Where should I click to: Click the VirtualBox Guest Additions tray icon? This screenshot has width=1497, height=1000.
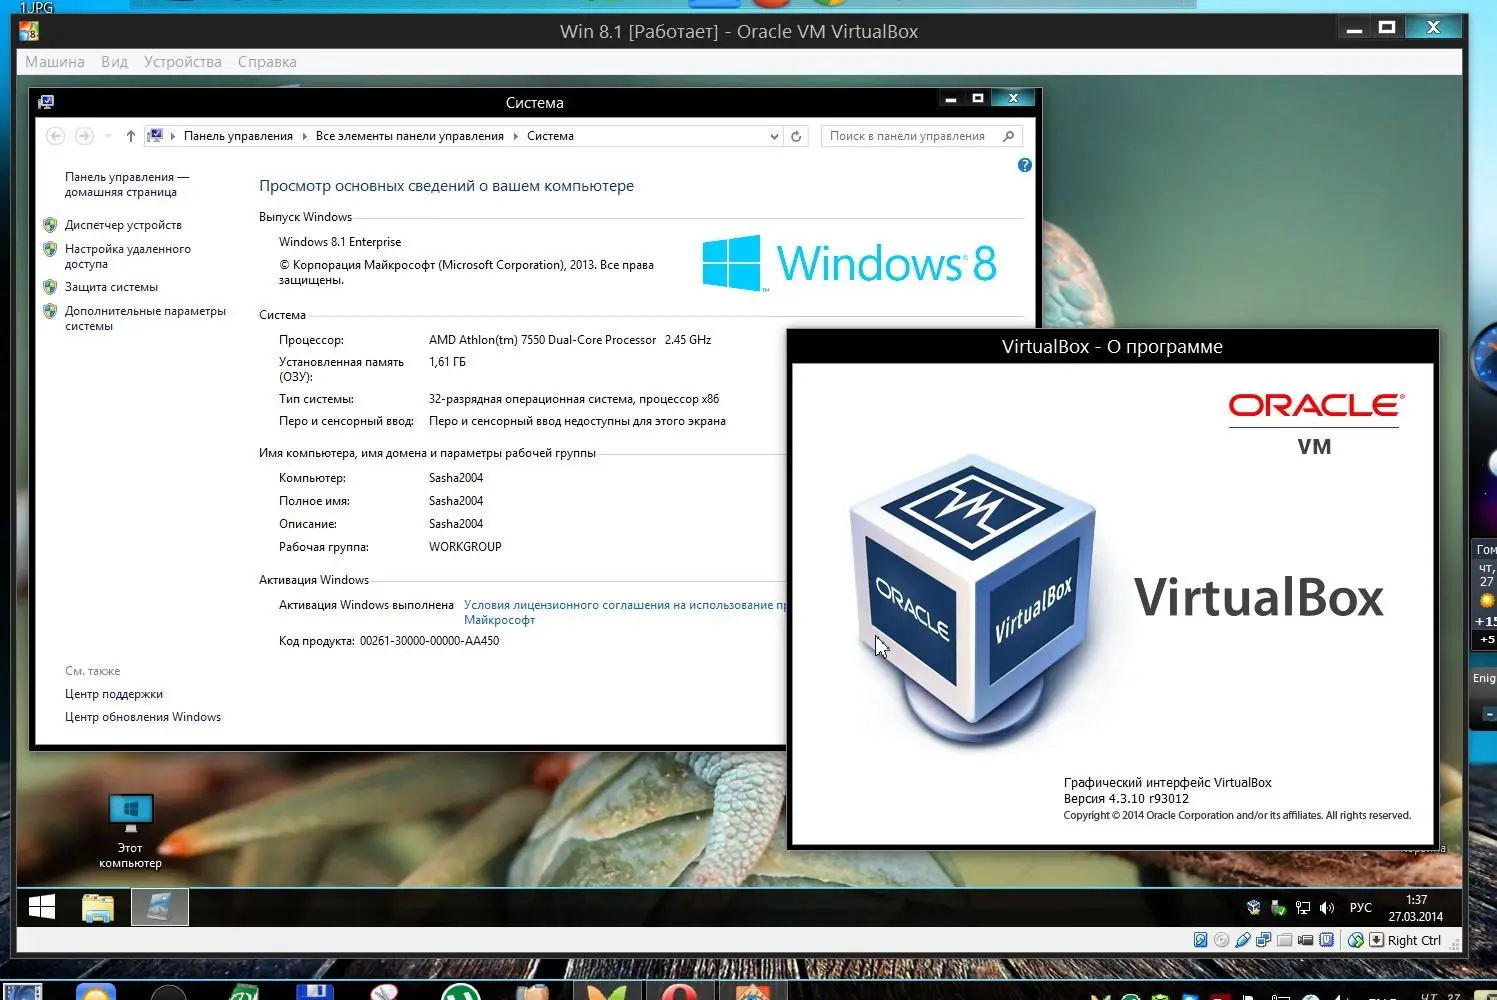pos(1254,908)
